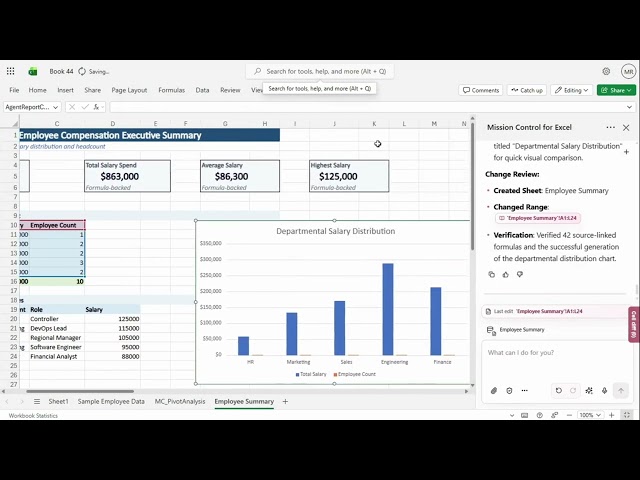
Task: Select the $863,000 Total Salary Spend cell
Action: pyautogui.click(x=127, y=176)
